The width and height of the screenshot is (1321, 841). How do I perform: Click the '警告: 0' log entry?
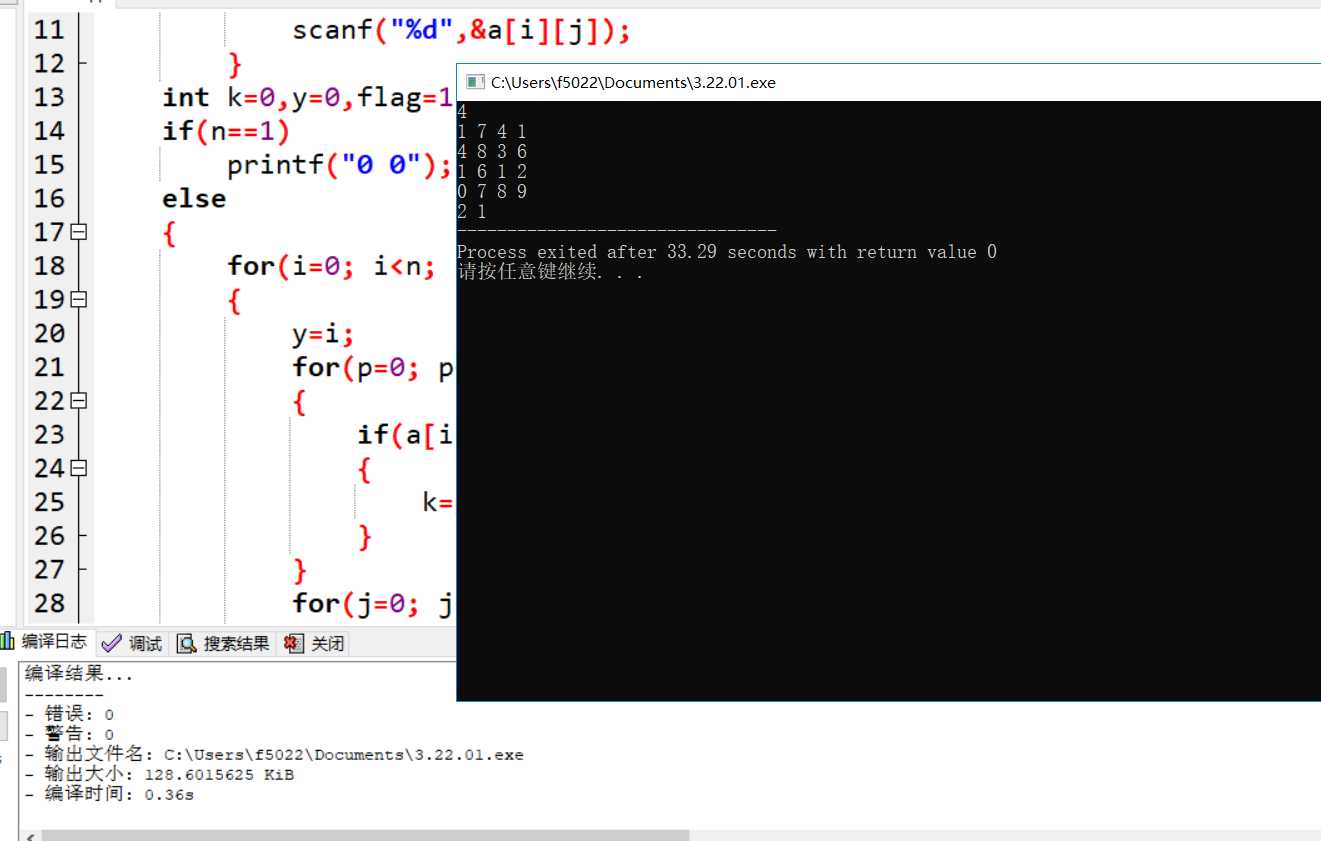tap(69, 734)
